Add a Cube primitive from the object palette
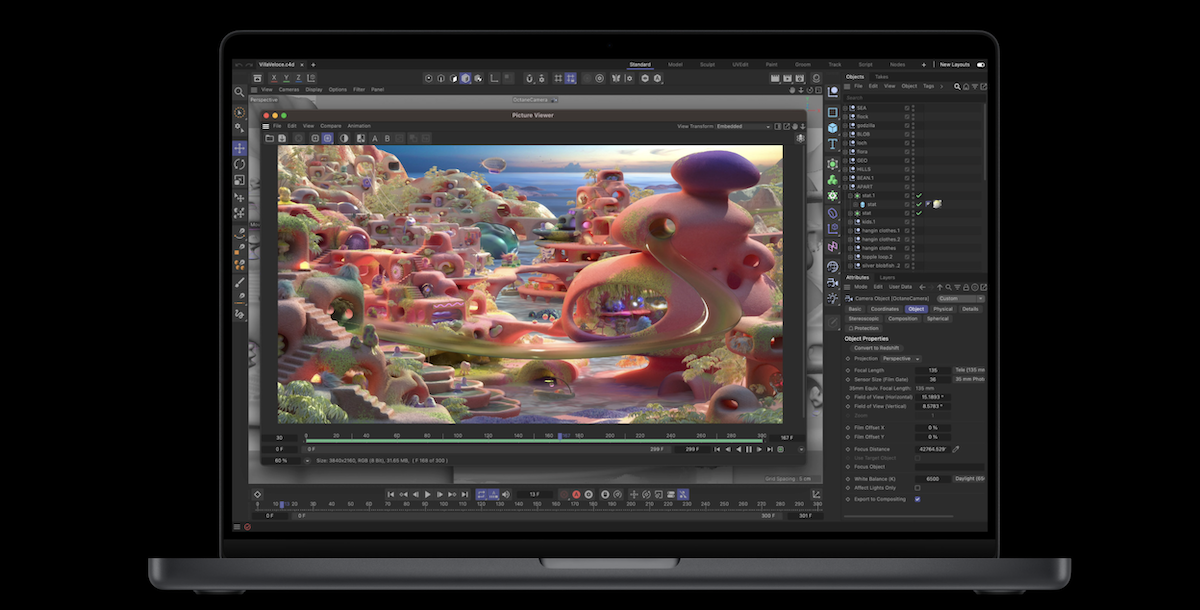 832,128
